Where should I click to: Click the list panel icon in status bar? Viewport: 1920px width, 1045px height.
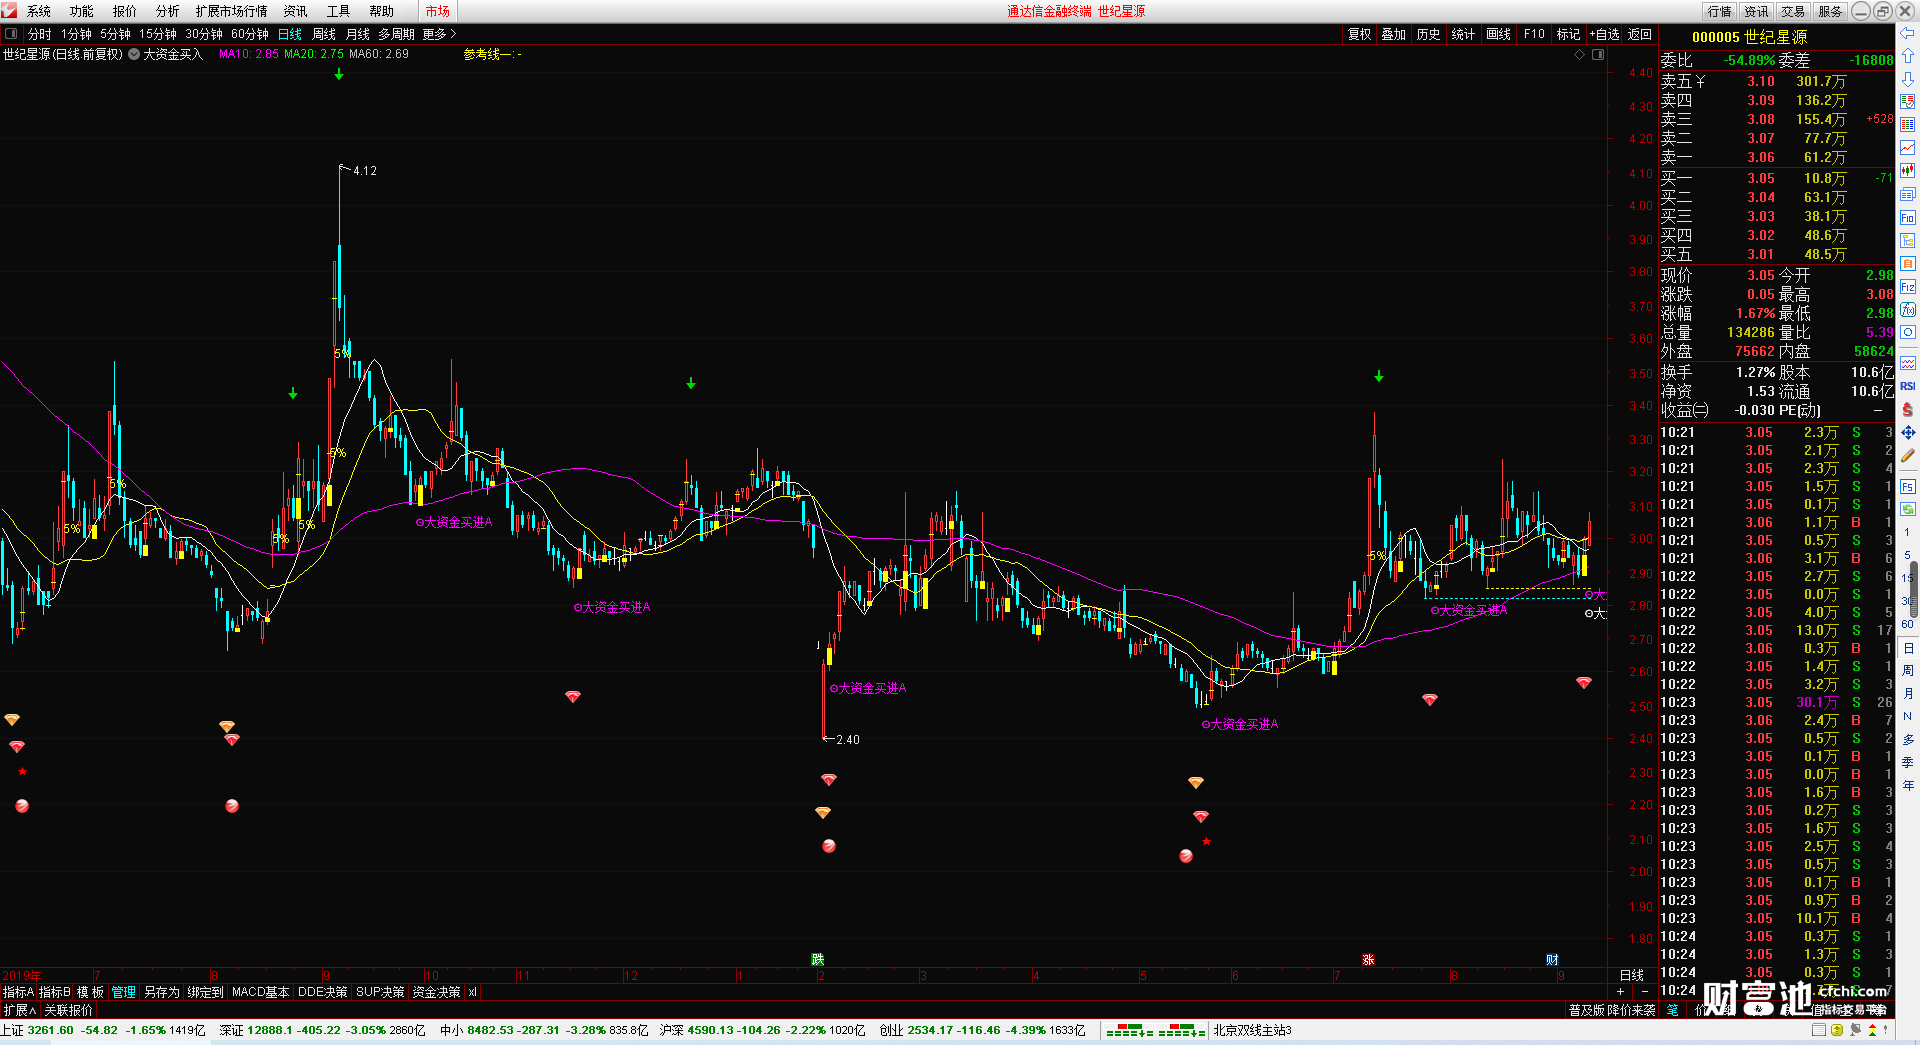tap(1820, 1030)
